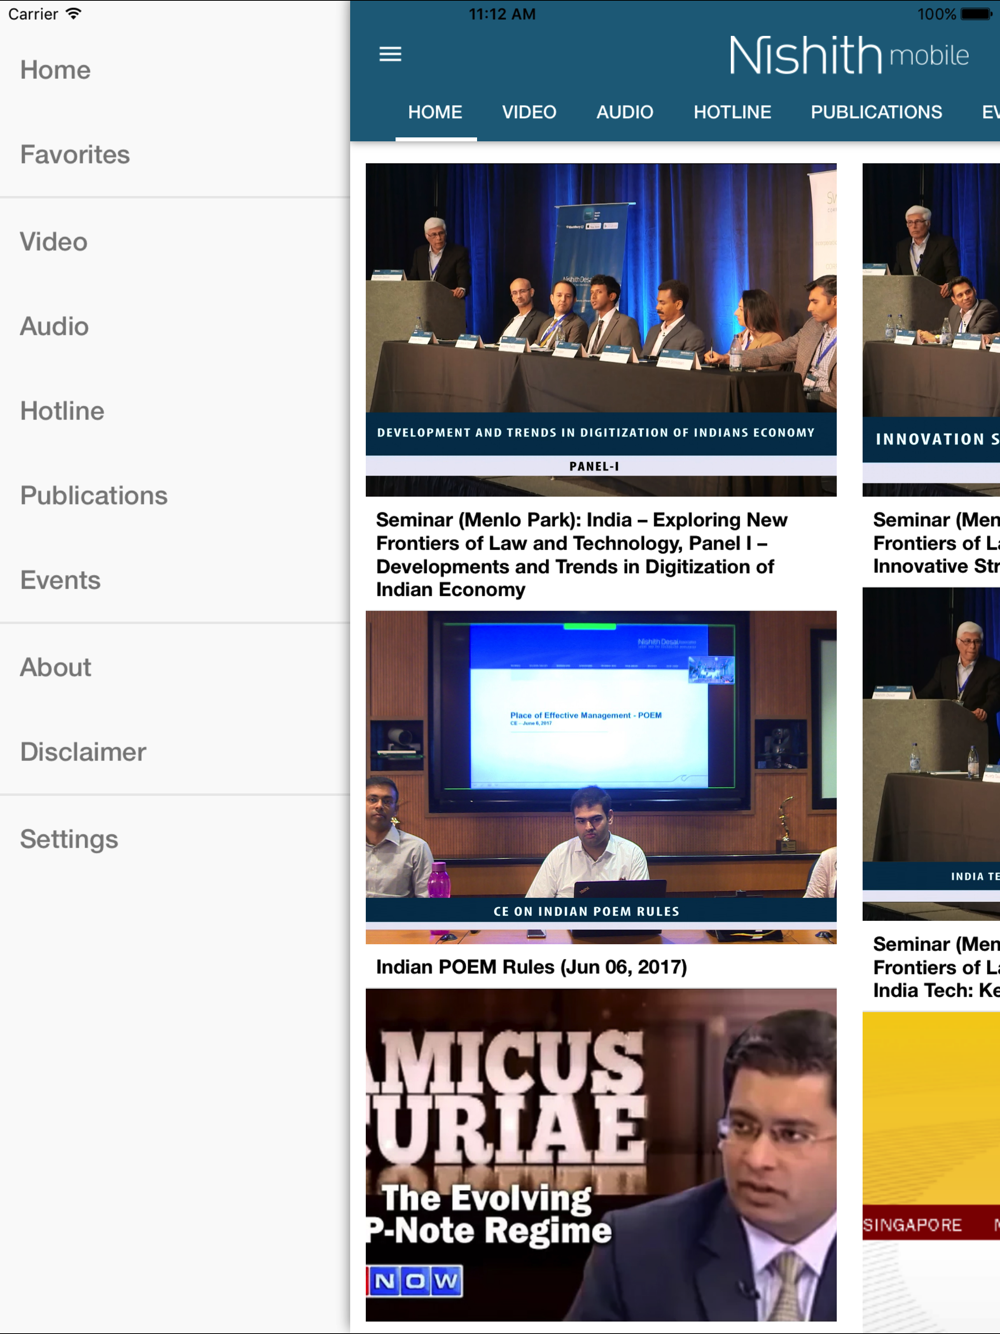Tap the hamburger menu icon
This screenshot has width=1000, height=1334.
(x=390, y=54)
